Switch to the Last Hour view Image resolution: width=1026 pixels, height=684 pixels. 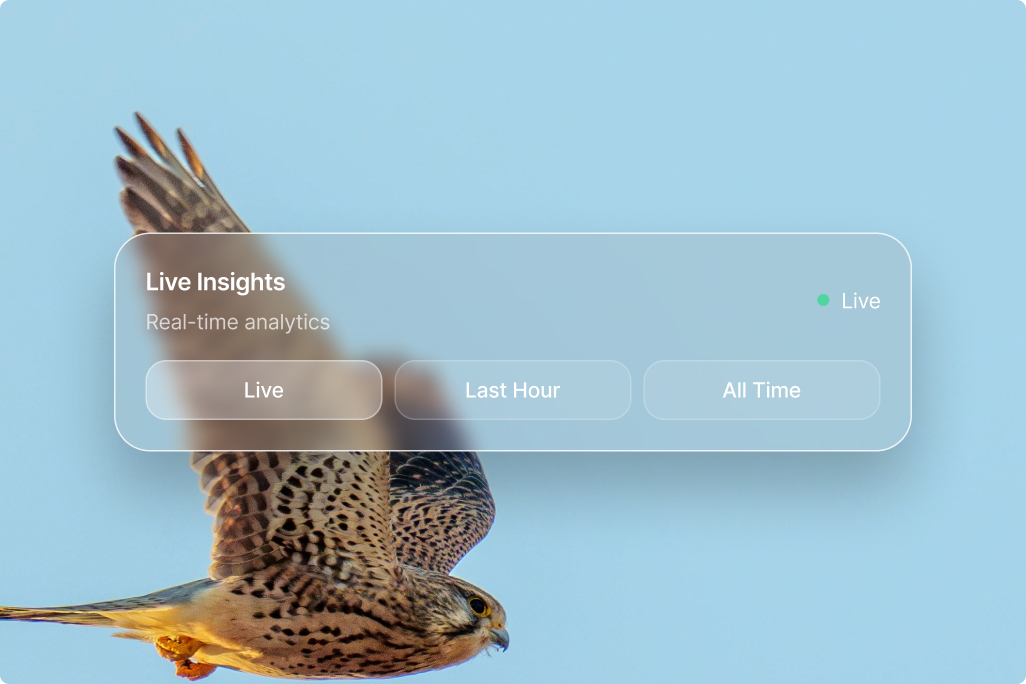513,390
